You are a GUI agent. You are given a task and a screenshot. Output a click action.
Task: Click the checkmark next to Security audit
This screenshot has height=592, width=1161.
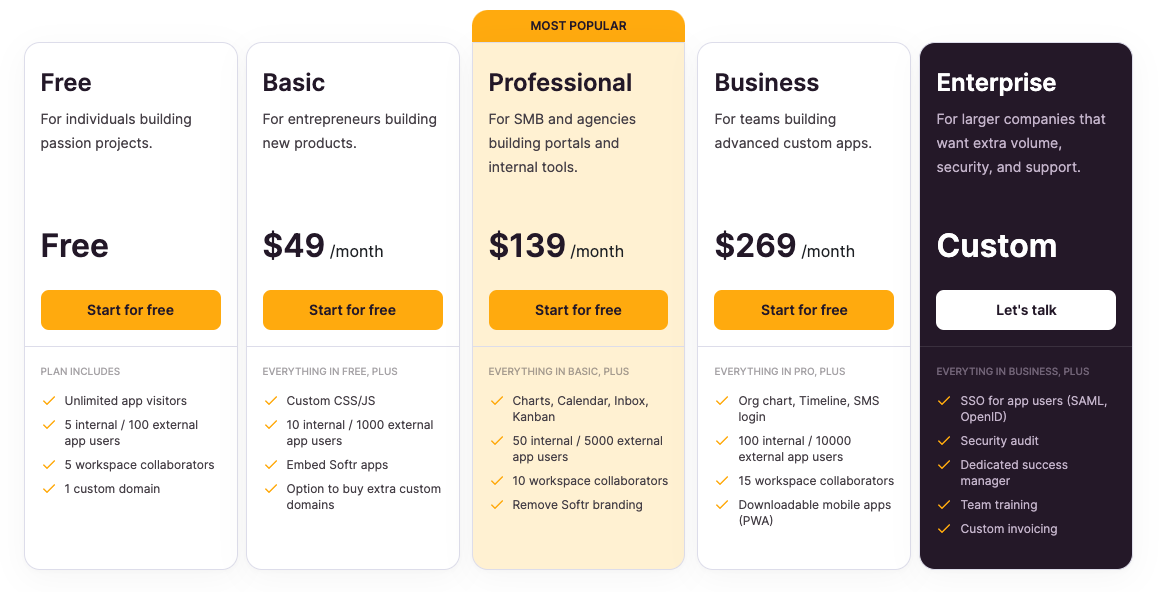[x=944, y=441]
